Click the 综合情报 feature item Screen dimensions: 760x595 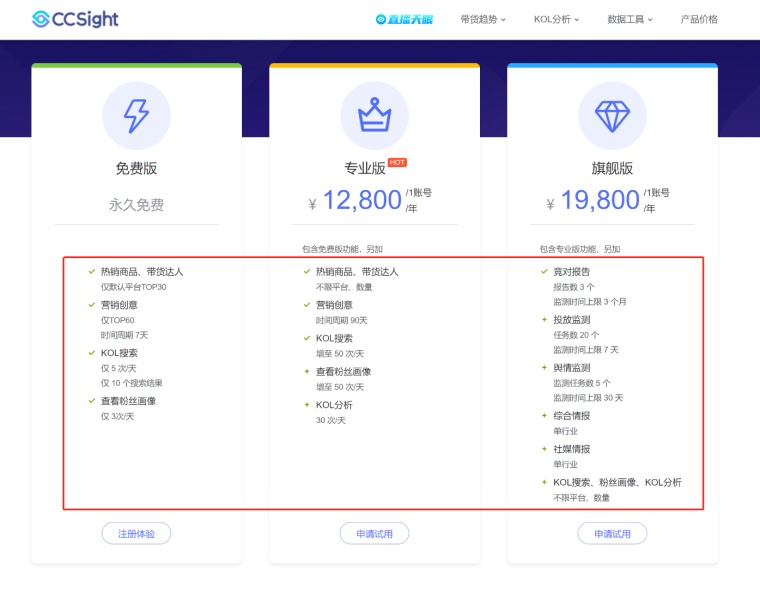tap(572, 416)
